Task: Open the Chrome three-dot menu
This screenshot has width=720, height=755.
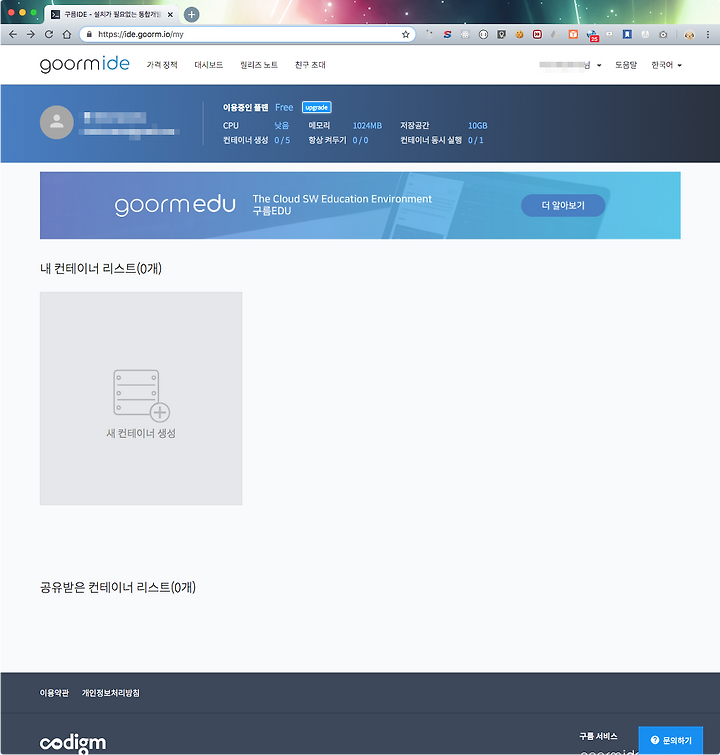Action: (707, 34)
